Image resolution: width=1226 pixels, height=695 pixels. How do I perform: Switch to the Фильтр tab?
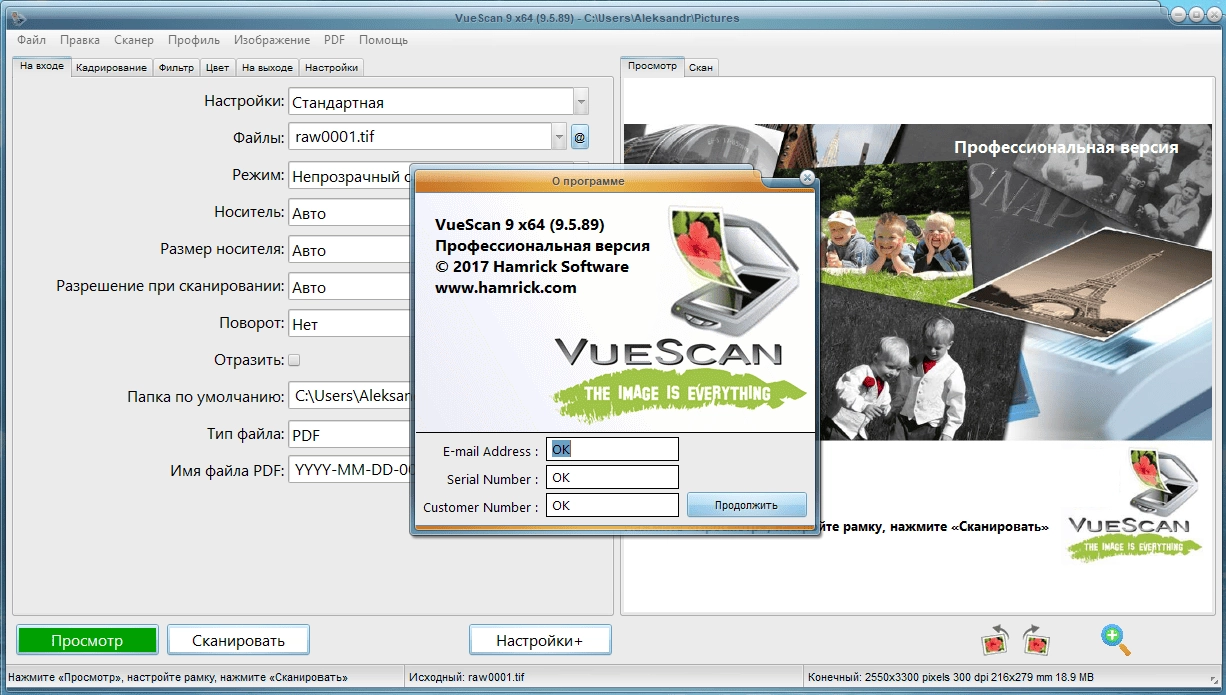(x=176, y=68)
